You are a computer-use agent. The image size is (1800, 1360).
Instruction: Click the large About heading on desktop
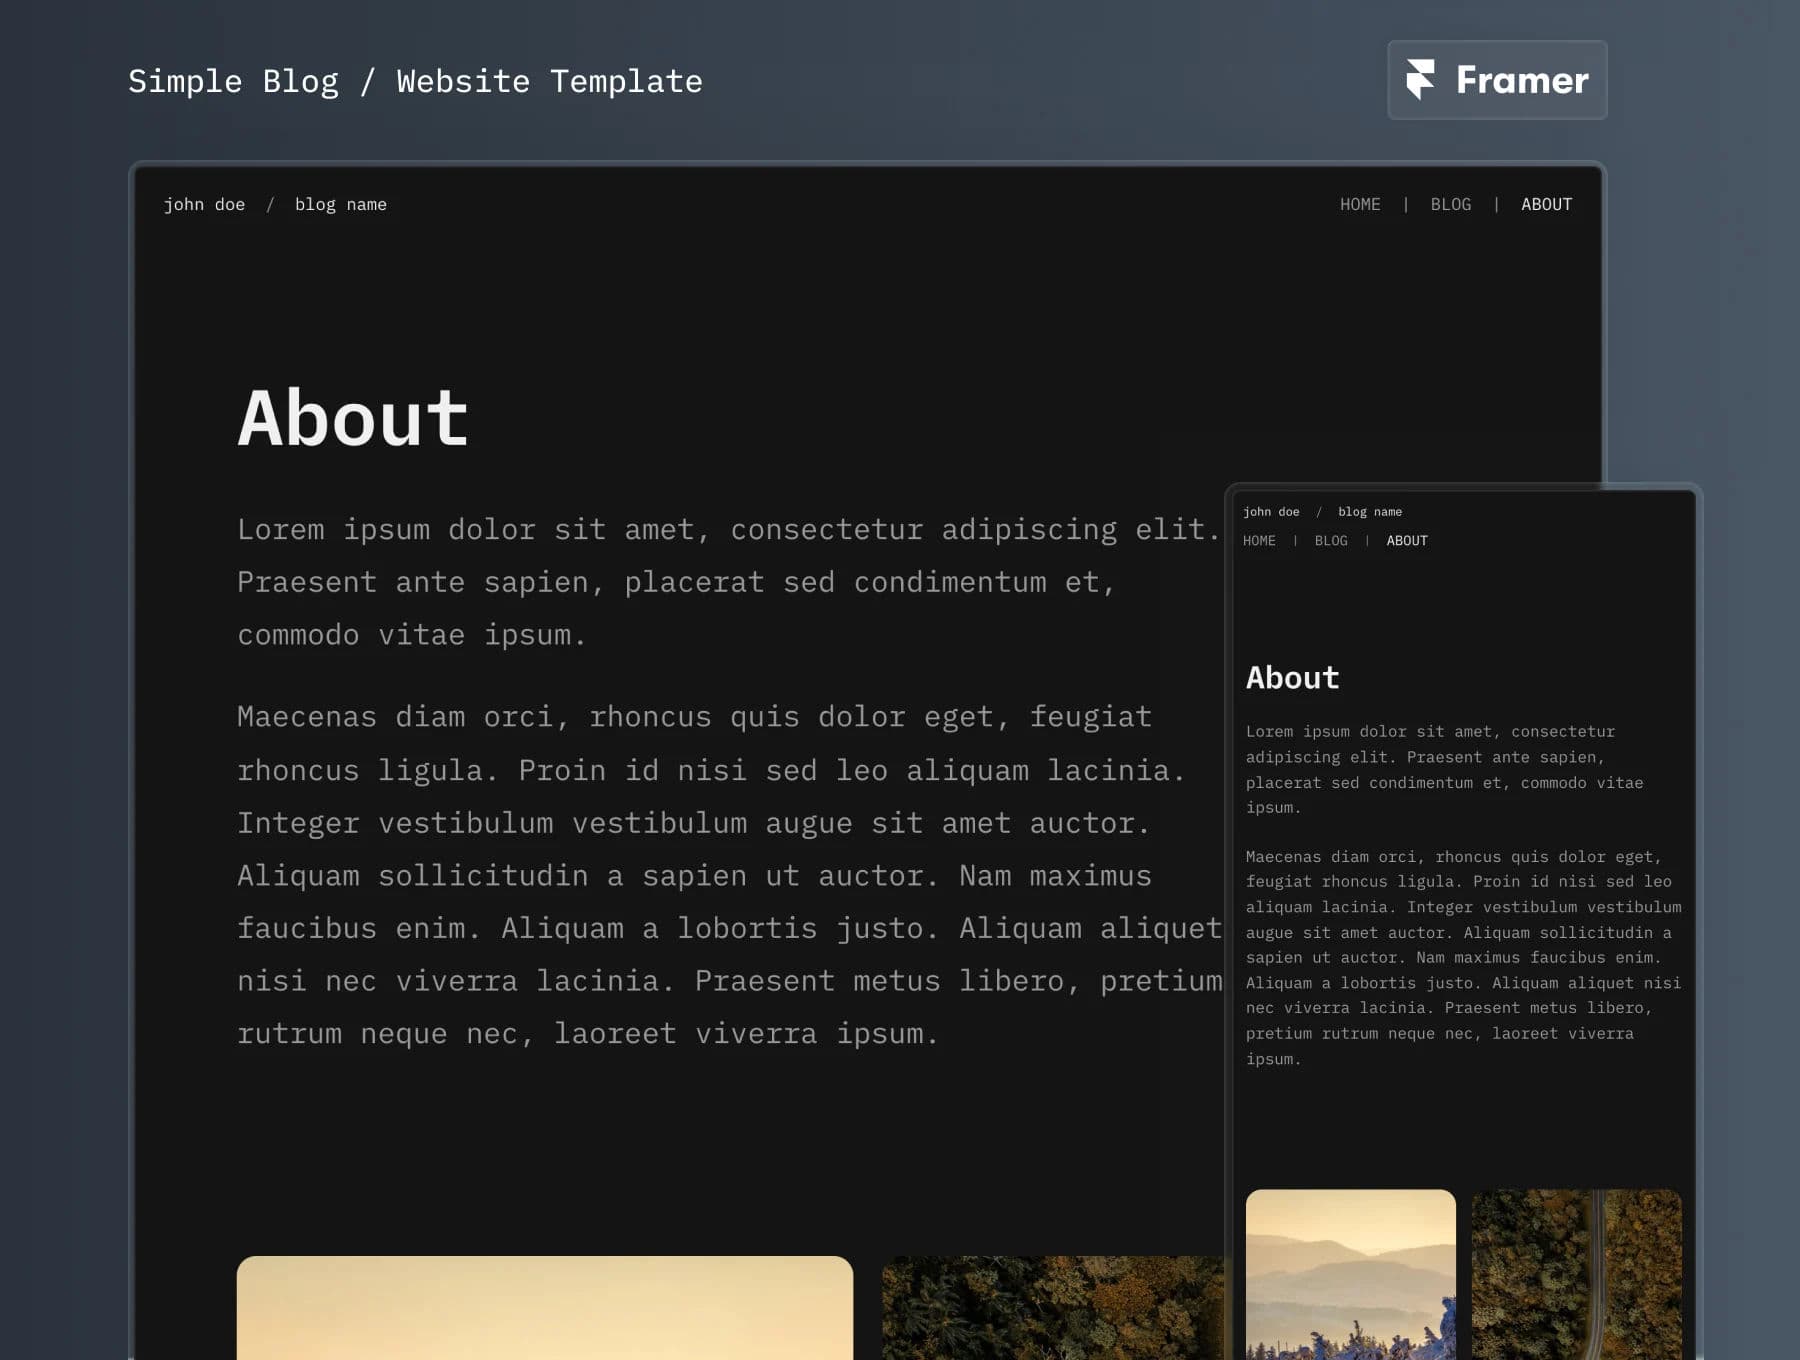click(x=353, y=418)
